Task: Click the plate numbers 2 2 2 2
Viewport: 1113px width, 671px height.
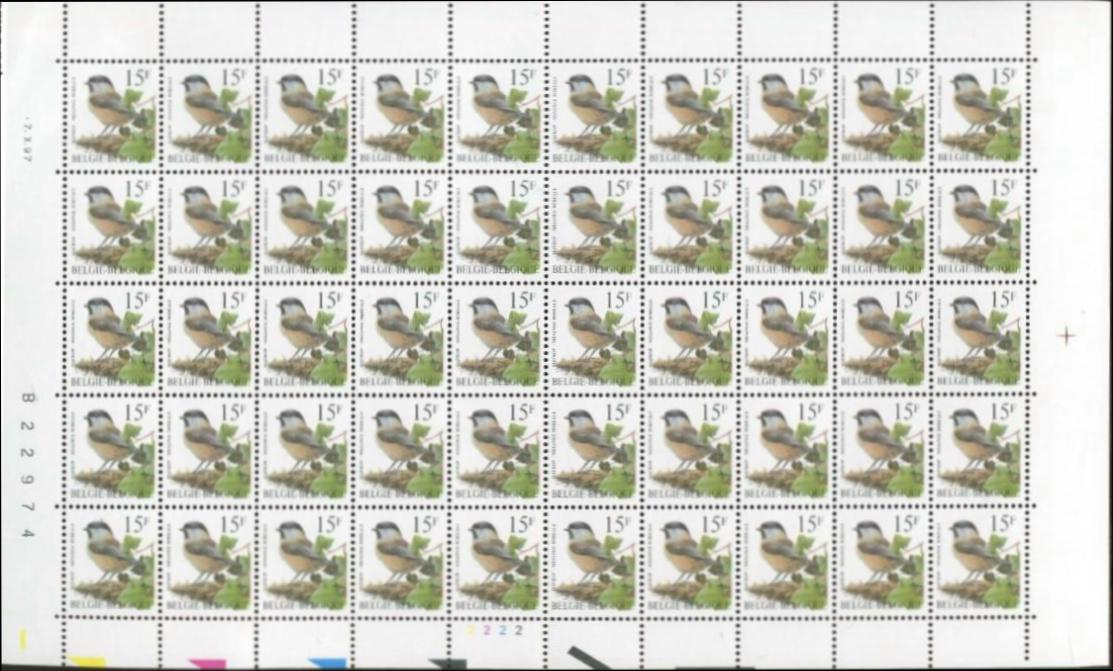Action: point(495,630)
